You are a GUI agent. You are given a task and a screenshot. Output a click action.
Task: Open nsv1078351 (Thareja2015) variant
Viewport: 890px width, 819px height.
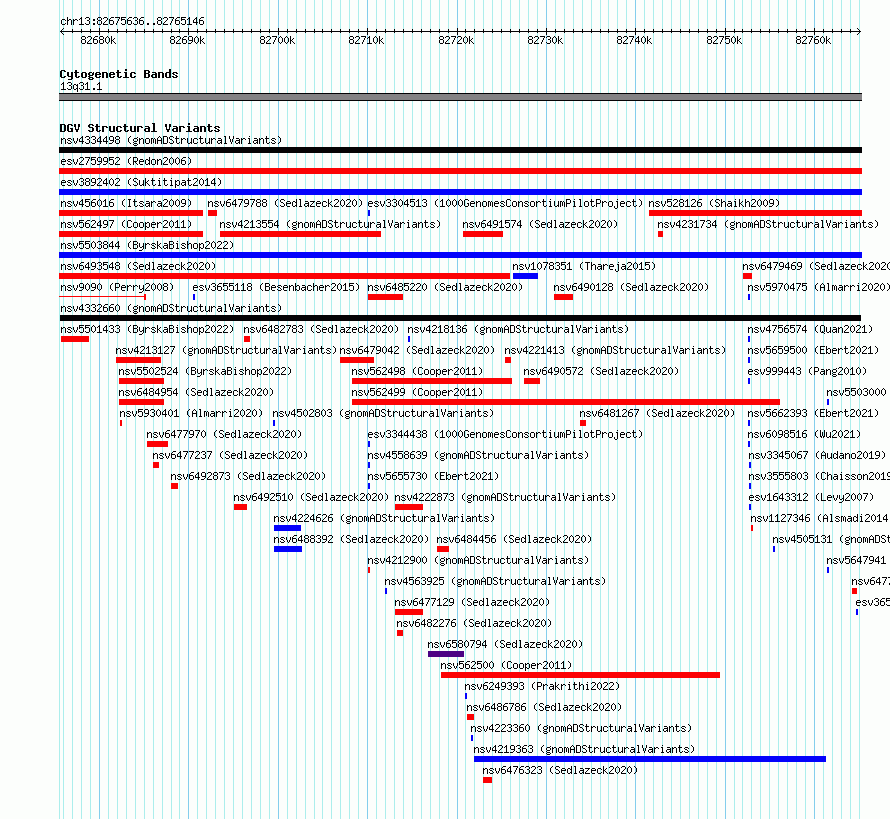pos(584,266)
